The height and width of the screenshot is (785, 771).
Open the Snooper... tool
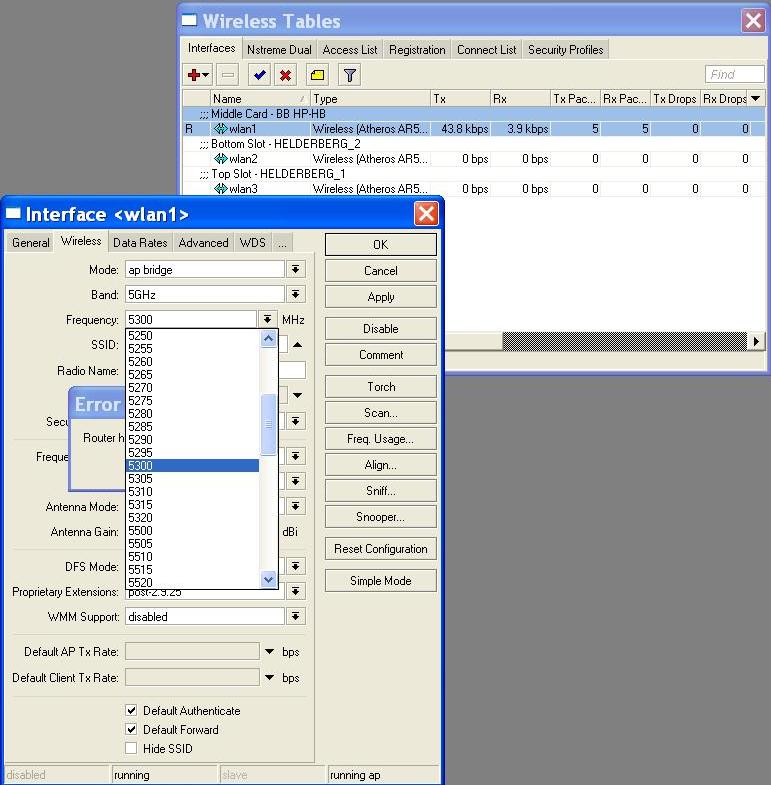tap(380, 517)
